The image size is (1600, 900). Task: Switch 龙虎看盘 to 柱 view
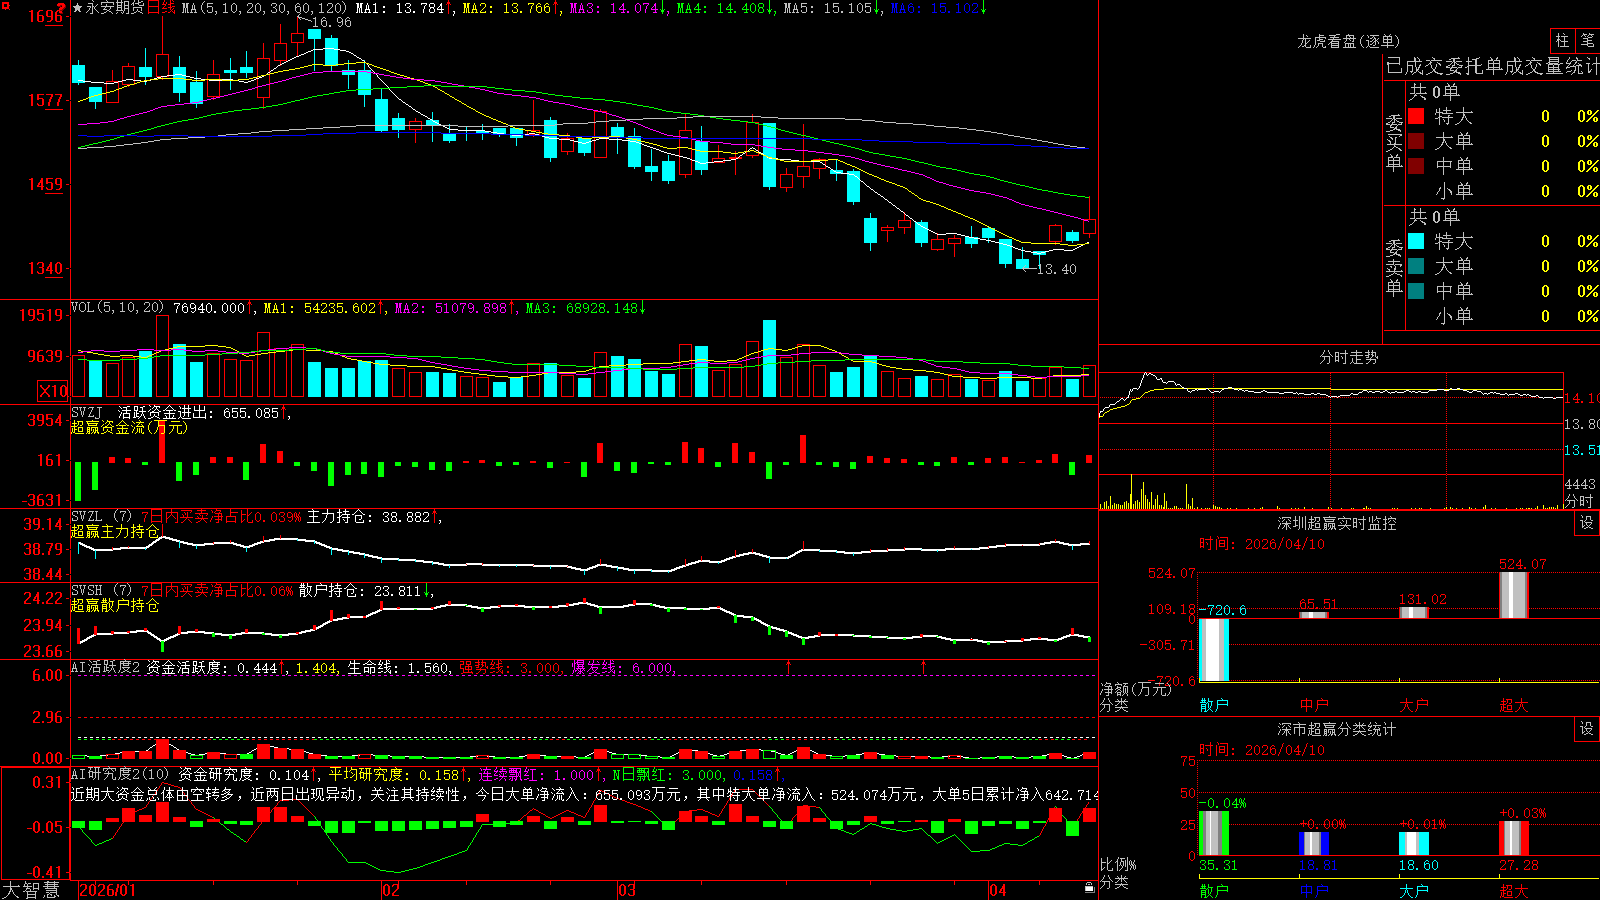(1562, 40)
